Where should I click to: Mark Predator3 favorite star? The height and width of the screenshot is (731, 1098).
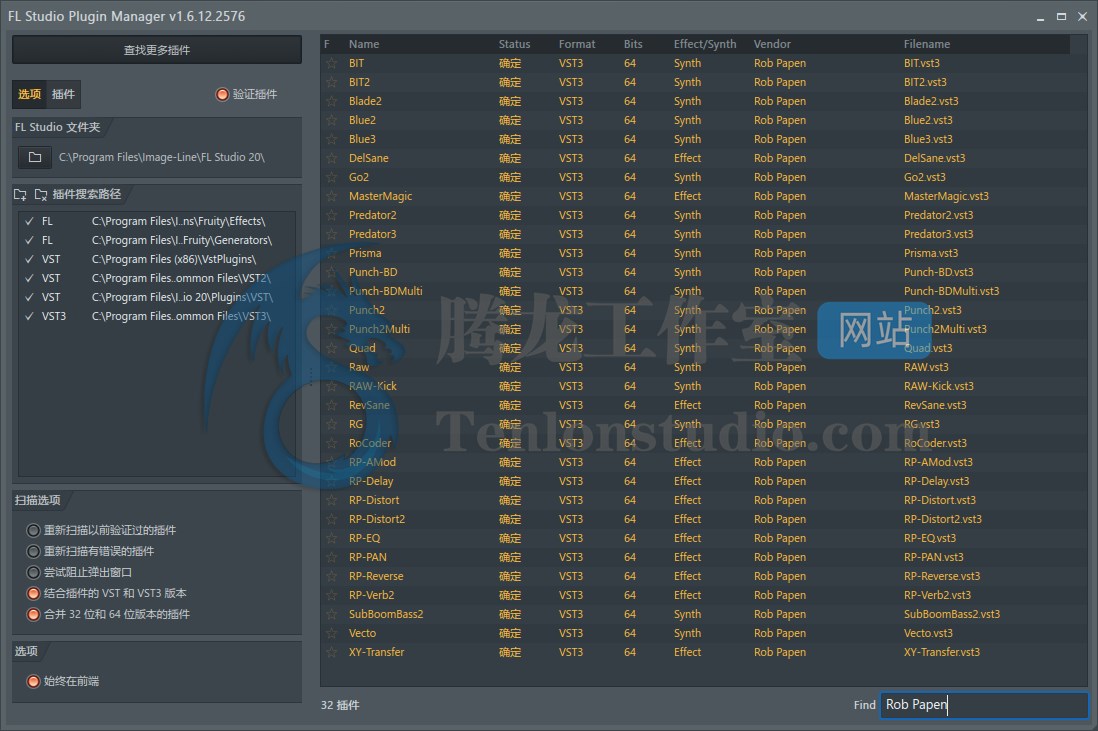tap(331, 234)
